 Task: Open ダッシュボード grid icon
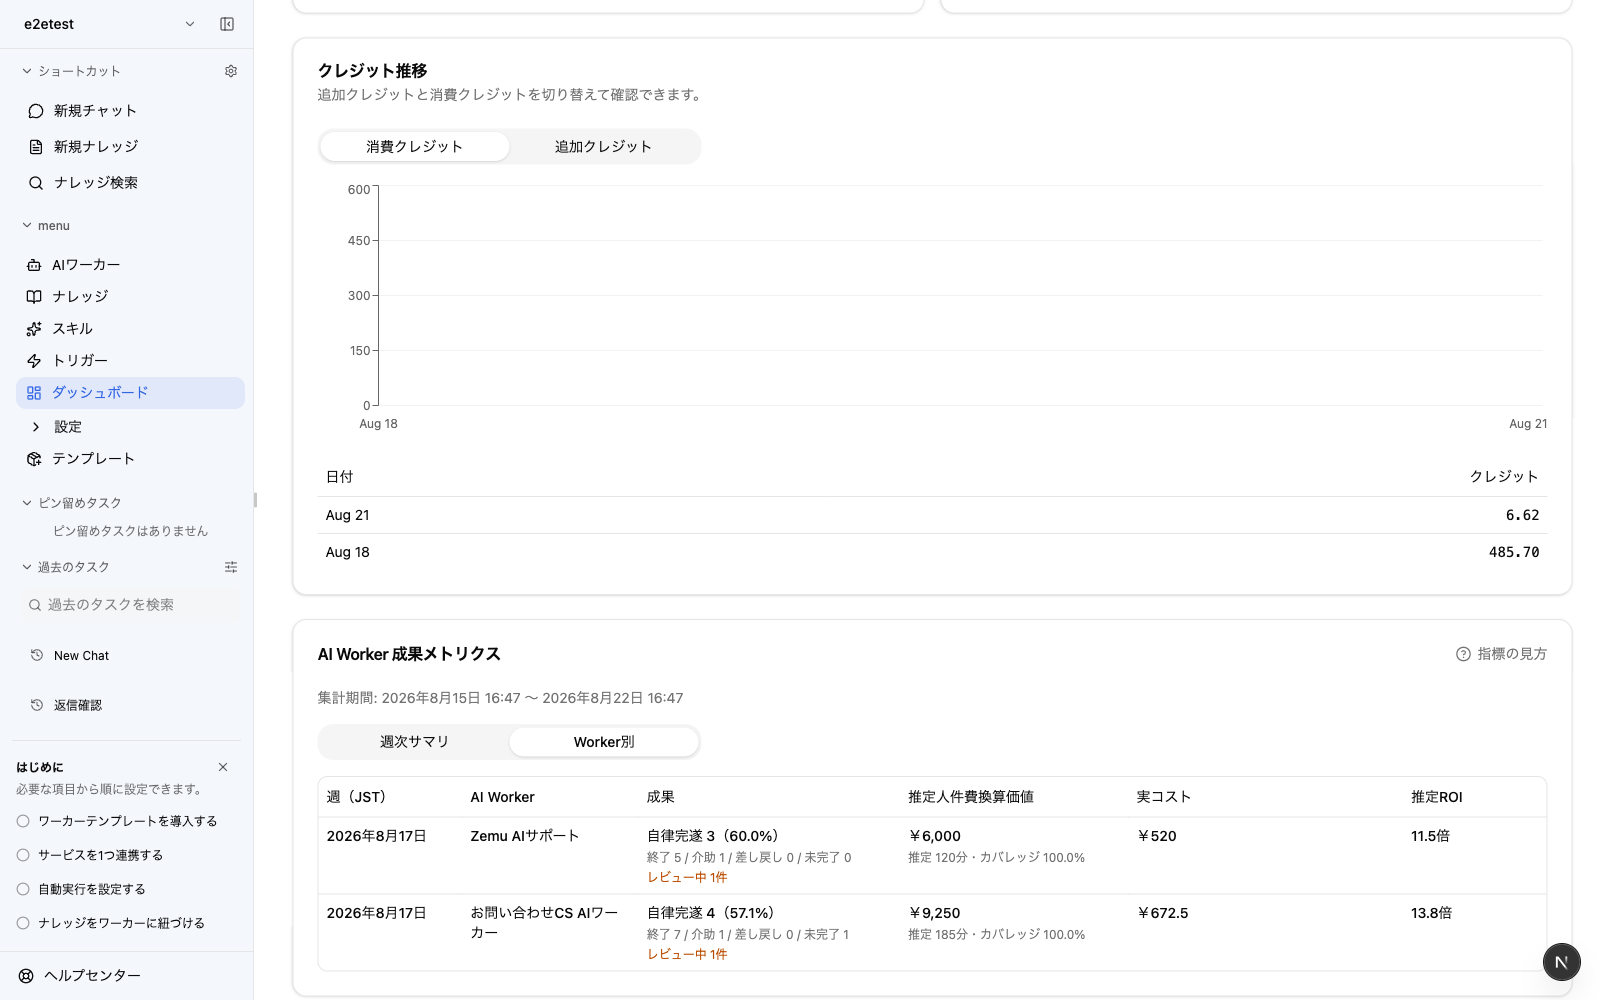pyautogui.click(x=34, y=393)
